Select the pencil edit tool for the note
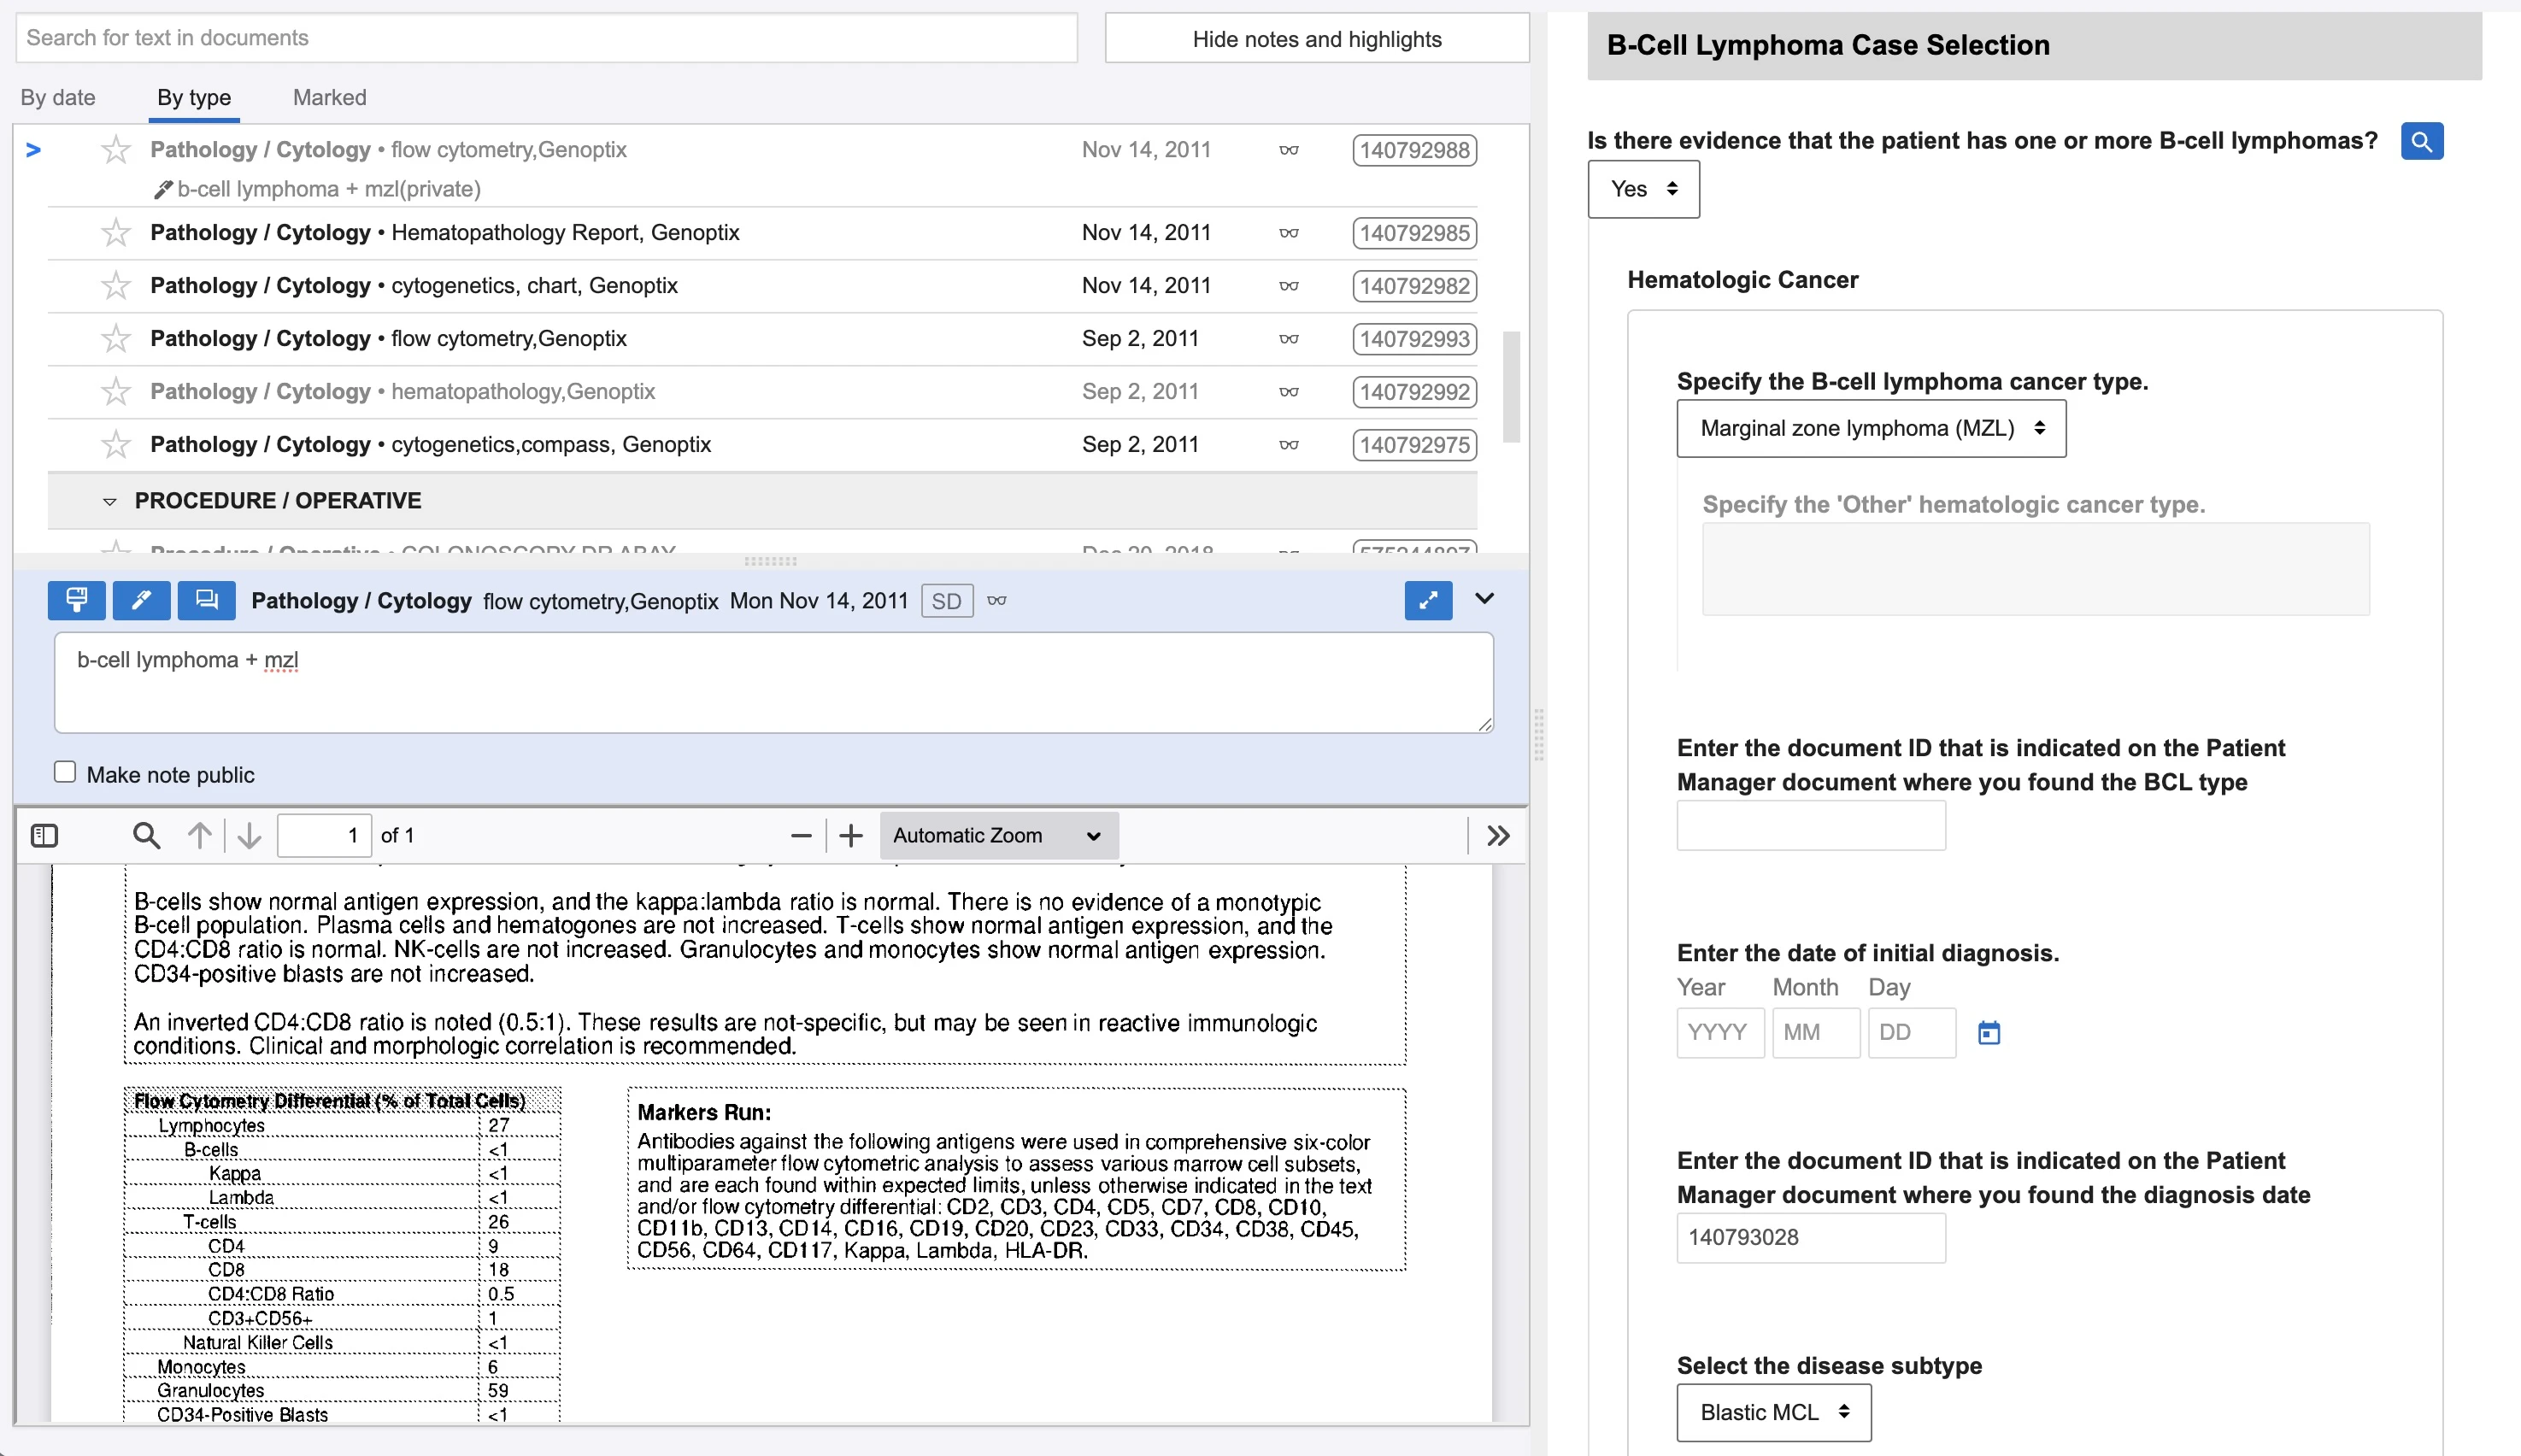The width and height of the screenshot is (2521, 1456). (x=141, y=601)
